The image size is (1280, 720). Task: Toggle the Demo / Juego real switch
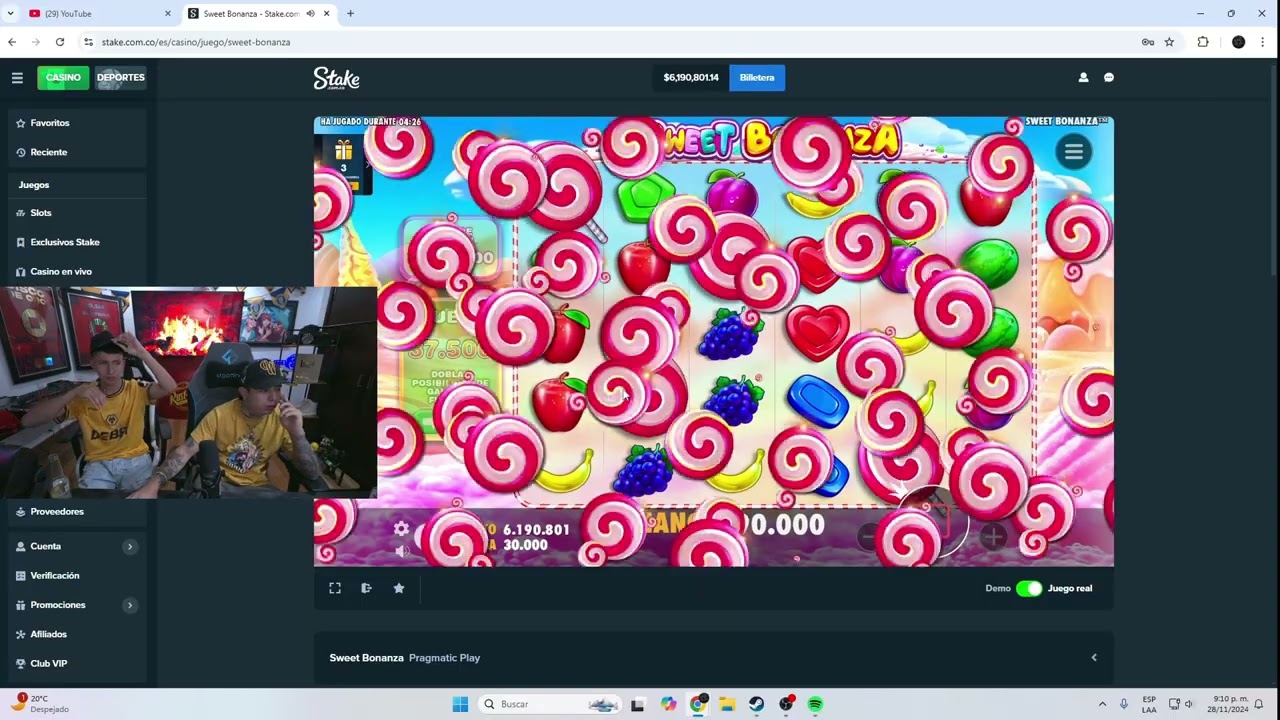[x=1029, y=588]
